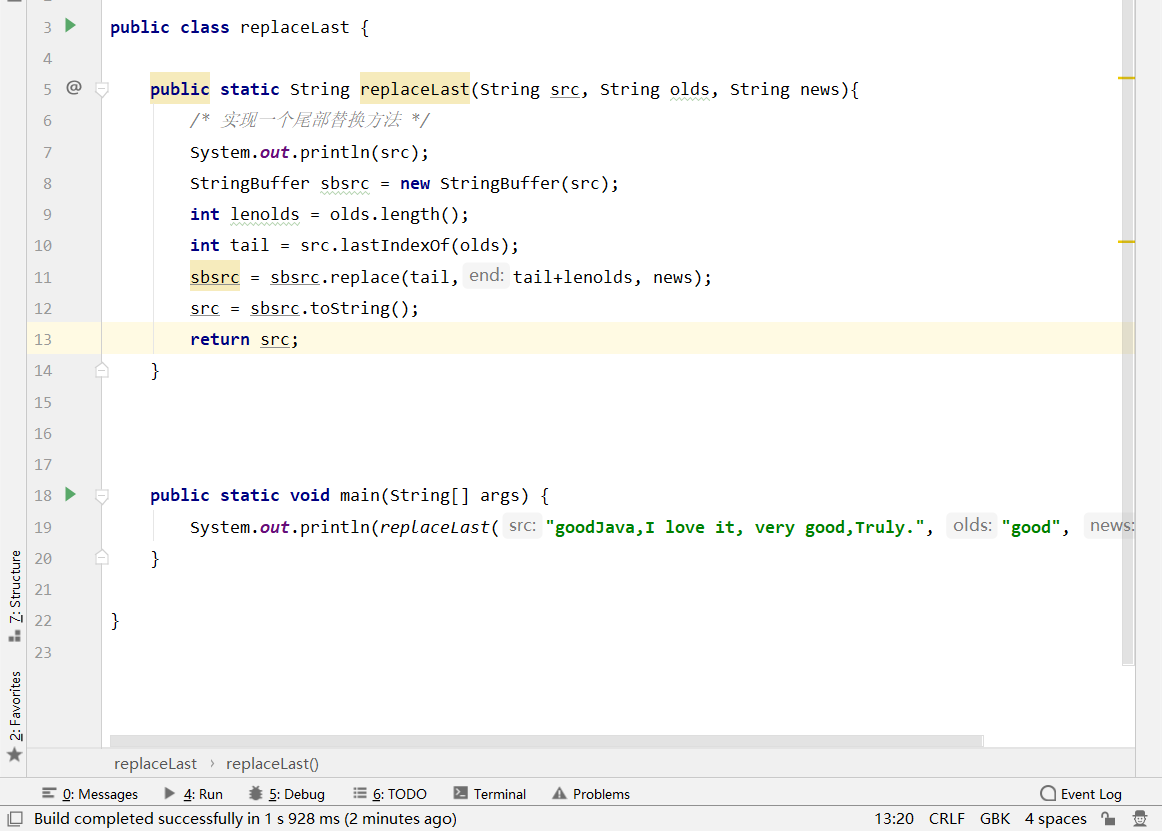Click the "end:" parameter hint on line 11
Screen dimensions: 1162x831
pos(486,276)
